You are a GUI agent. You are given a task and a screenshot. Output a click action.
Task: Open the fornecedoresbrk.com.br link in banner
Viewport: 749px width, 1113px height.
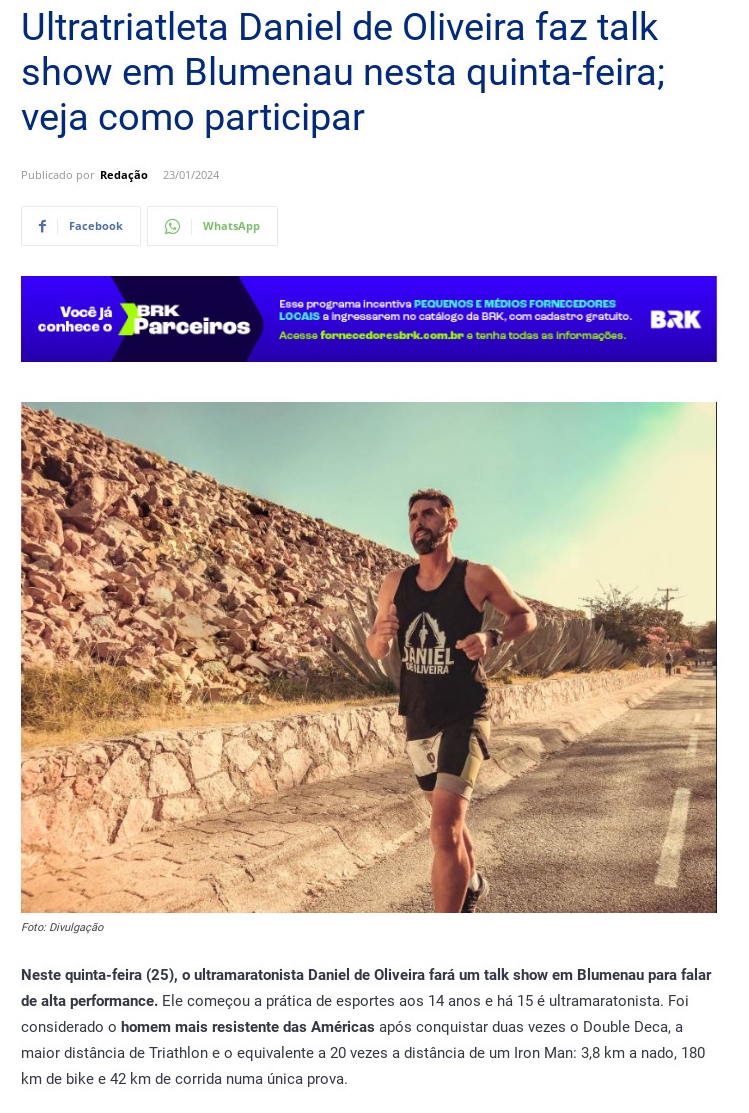pos(392,336)
